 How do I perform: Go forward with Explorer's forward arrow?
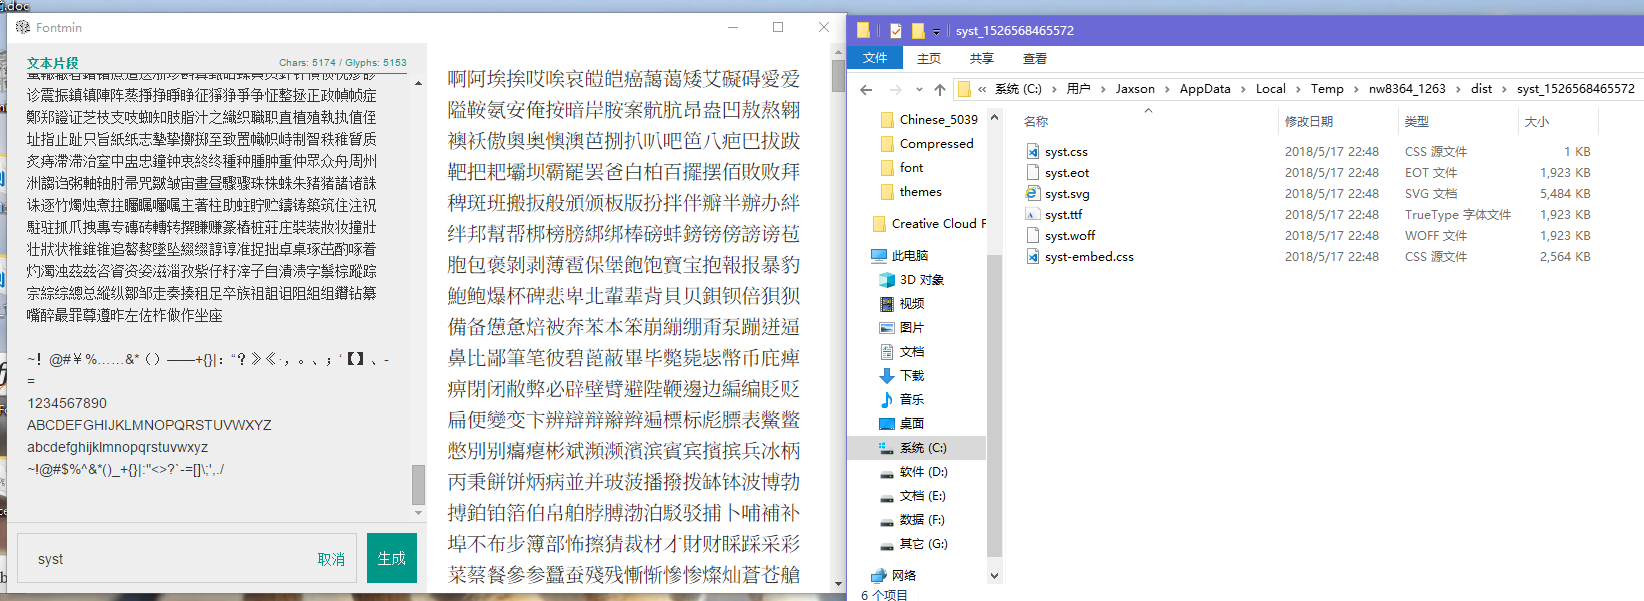[x=896, y=89]
